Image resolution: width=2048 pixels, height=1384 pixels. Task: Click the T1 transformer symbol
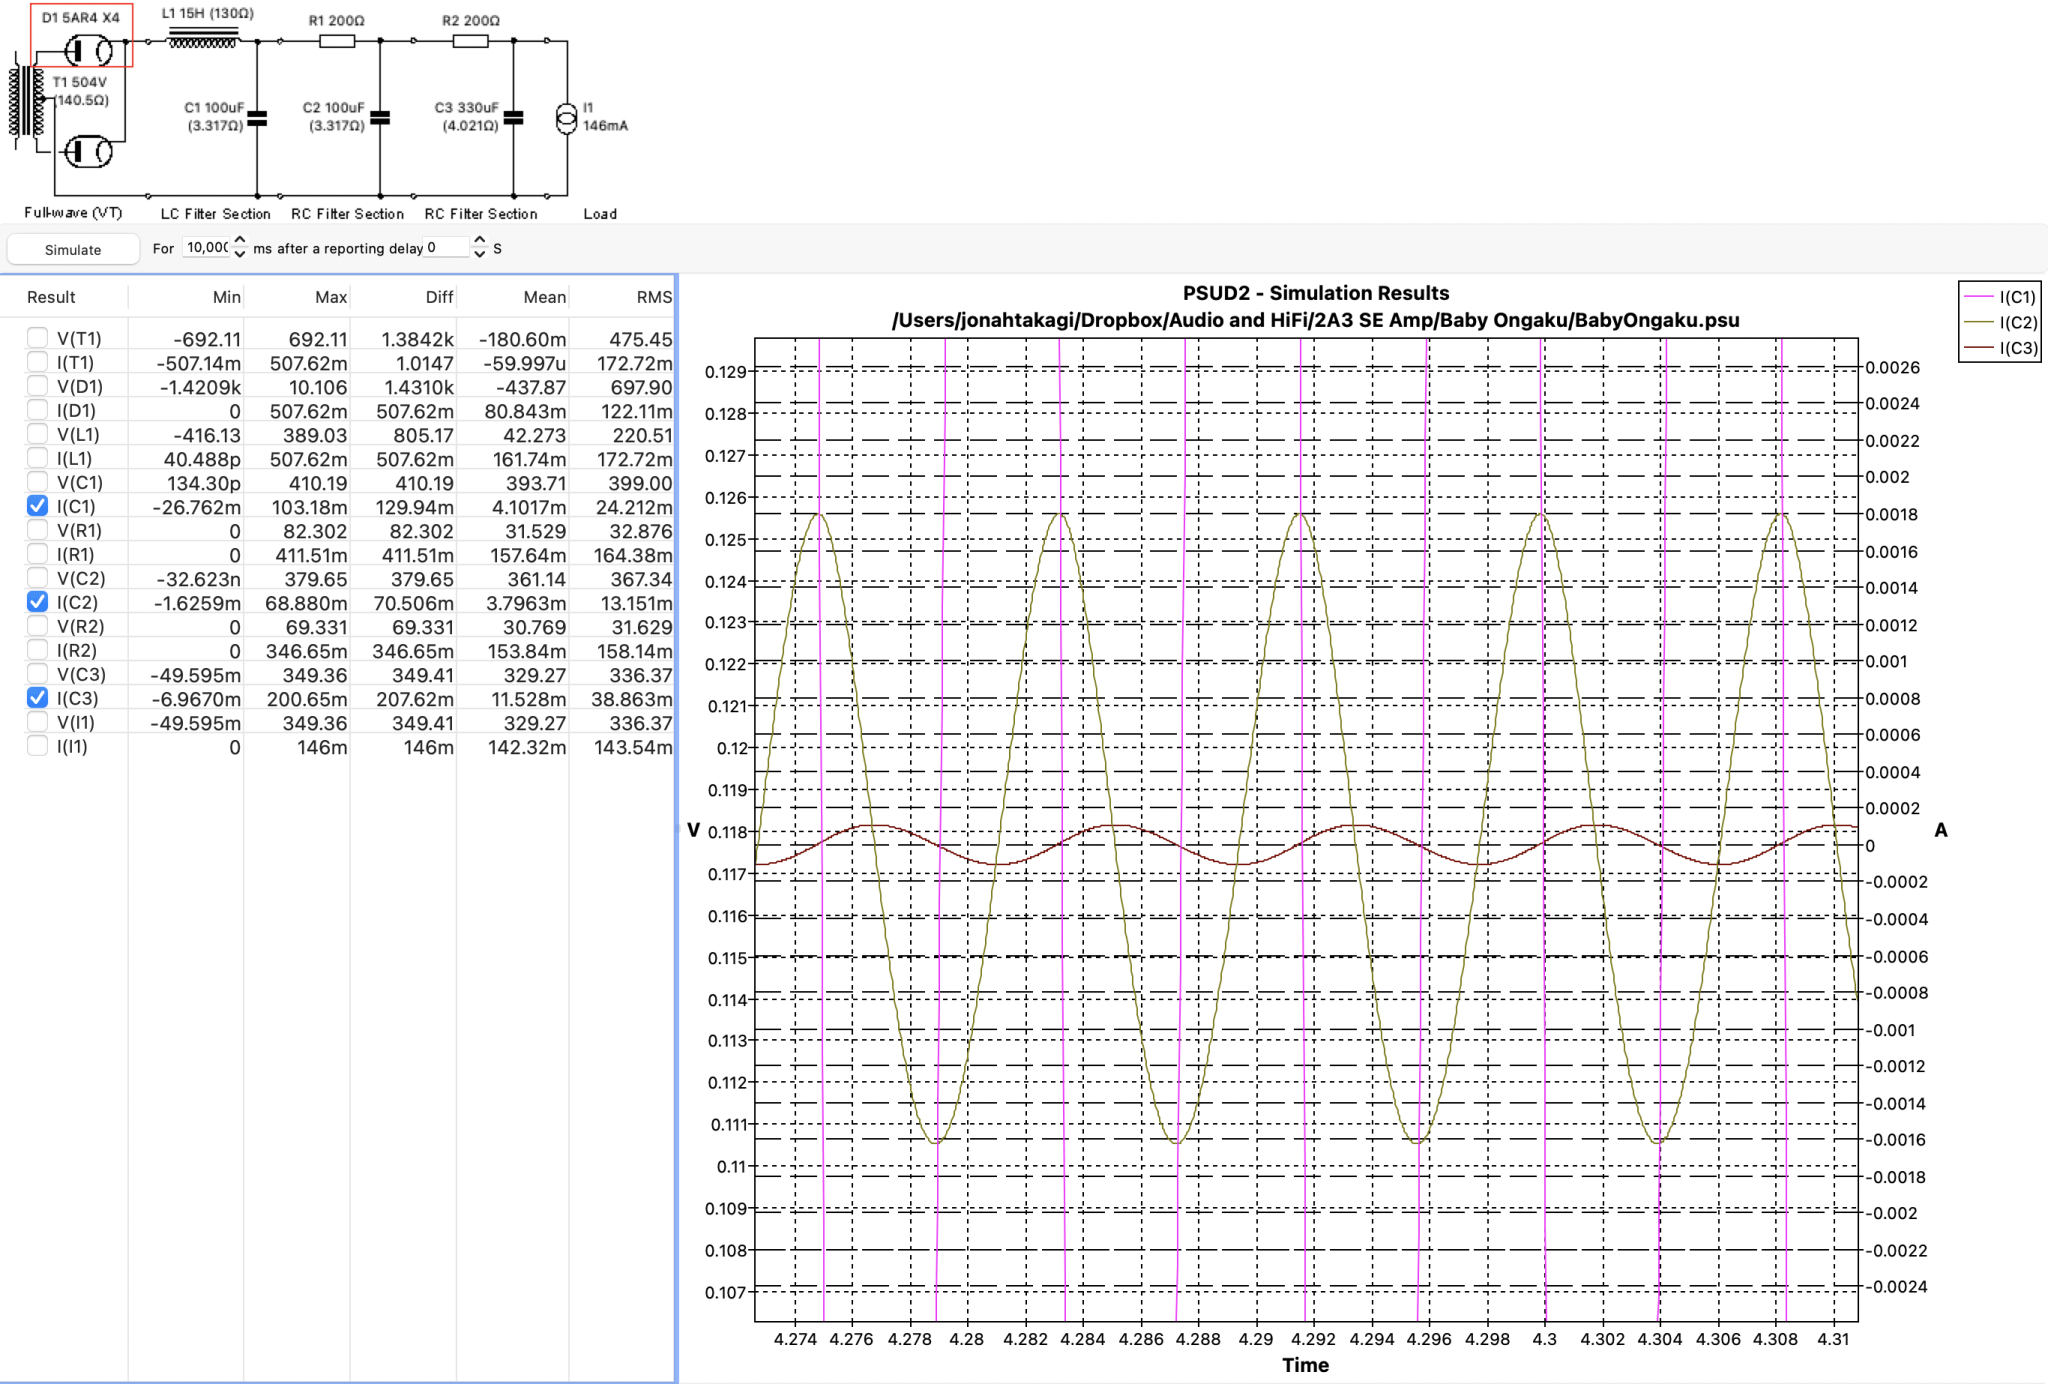point(27,103)
